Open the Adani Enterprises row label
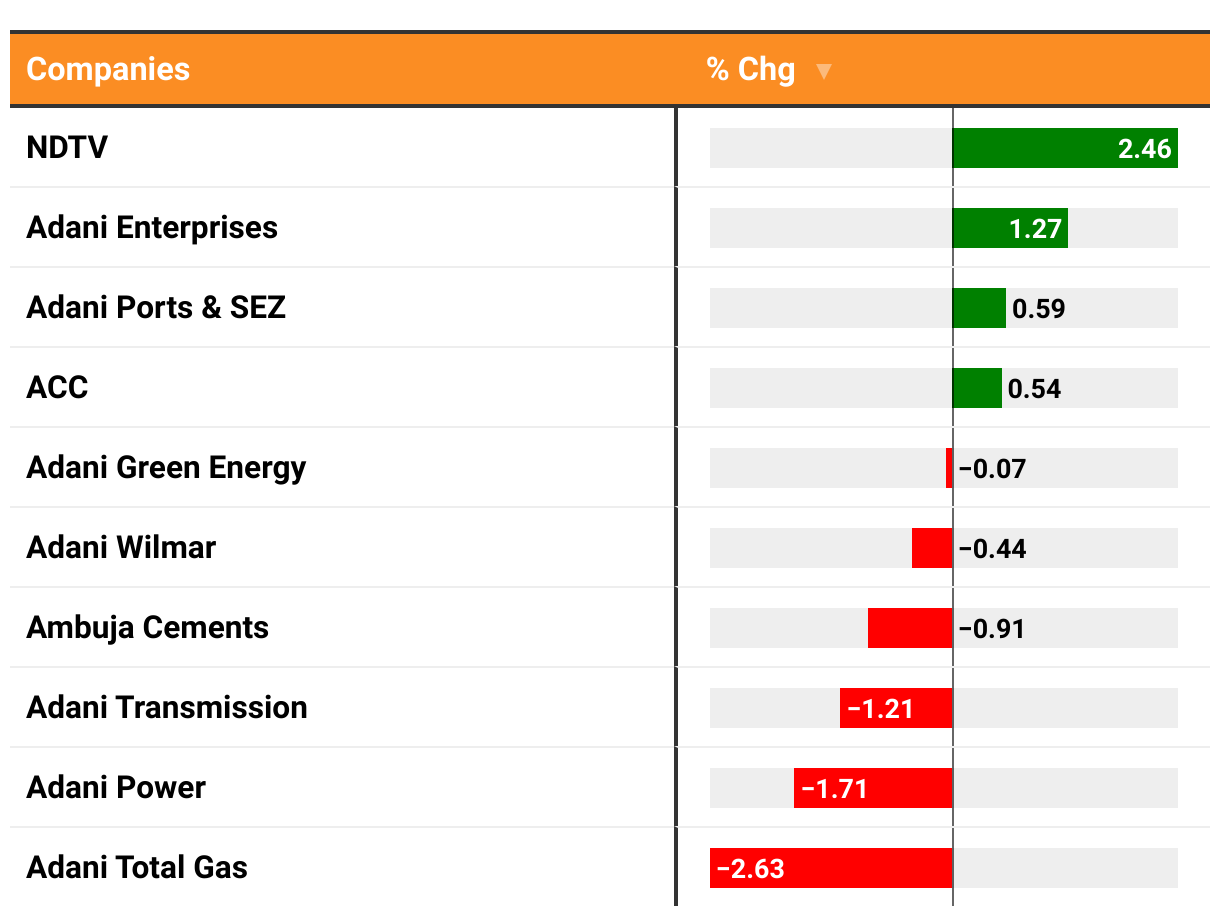Viewport: 1220px width, 916px height. coord(152,228)
